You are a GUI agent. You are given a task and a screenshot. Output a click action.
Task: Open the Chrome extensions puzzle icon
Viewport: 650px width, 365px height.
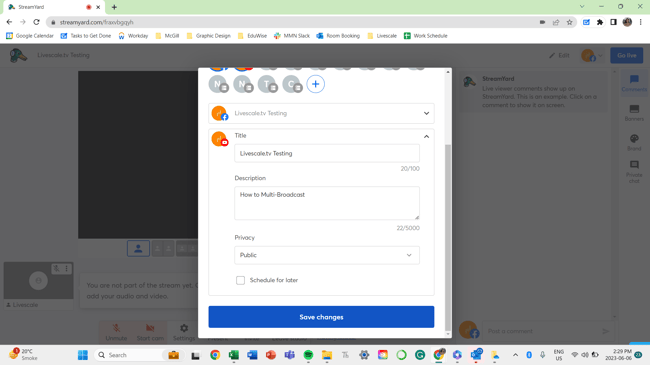click(x=600, y=22)
